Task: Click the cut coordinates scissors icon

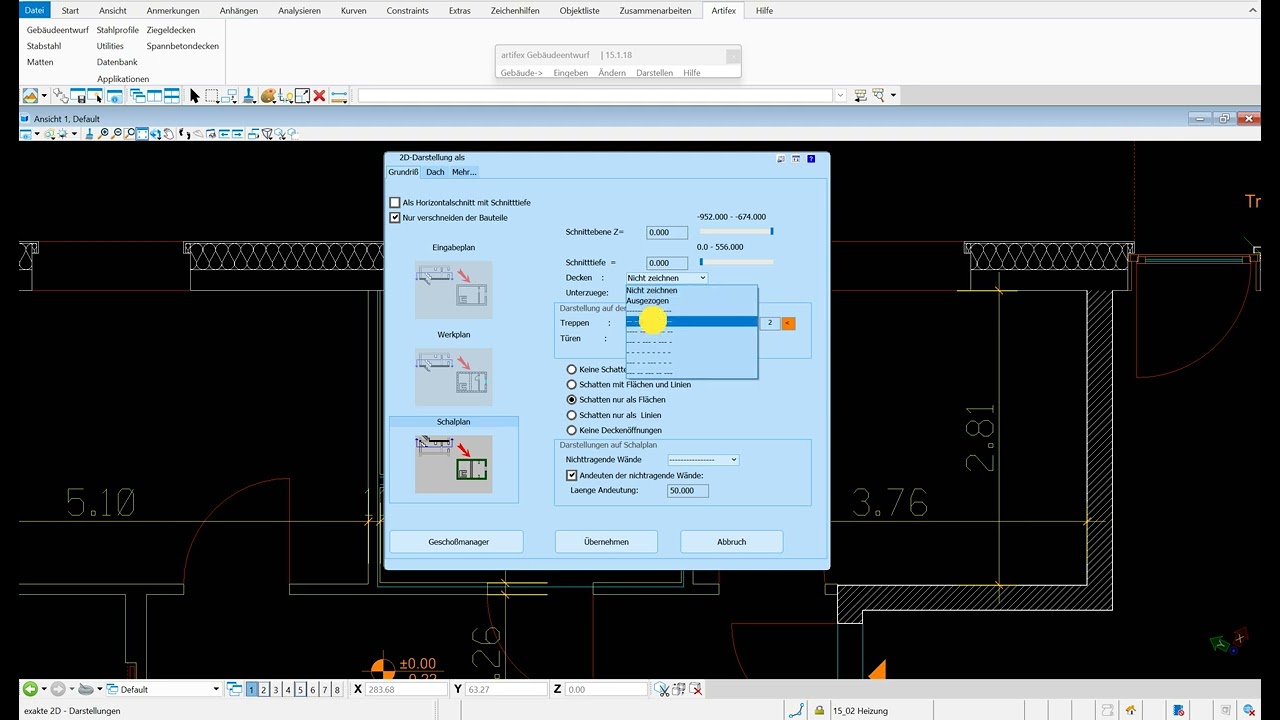Action: coord(662,689)
